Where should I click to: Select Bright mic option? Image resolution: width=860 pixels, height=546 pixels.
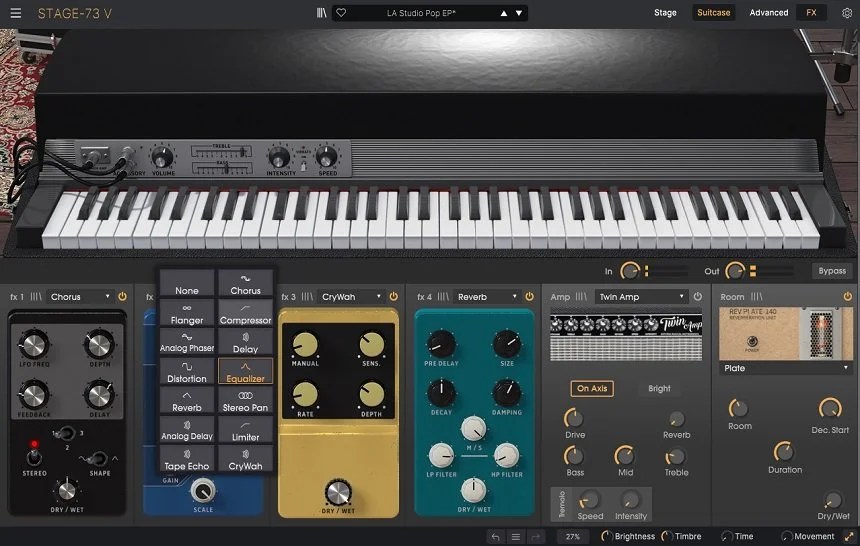659,388
